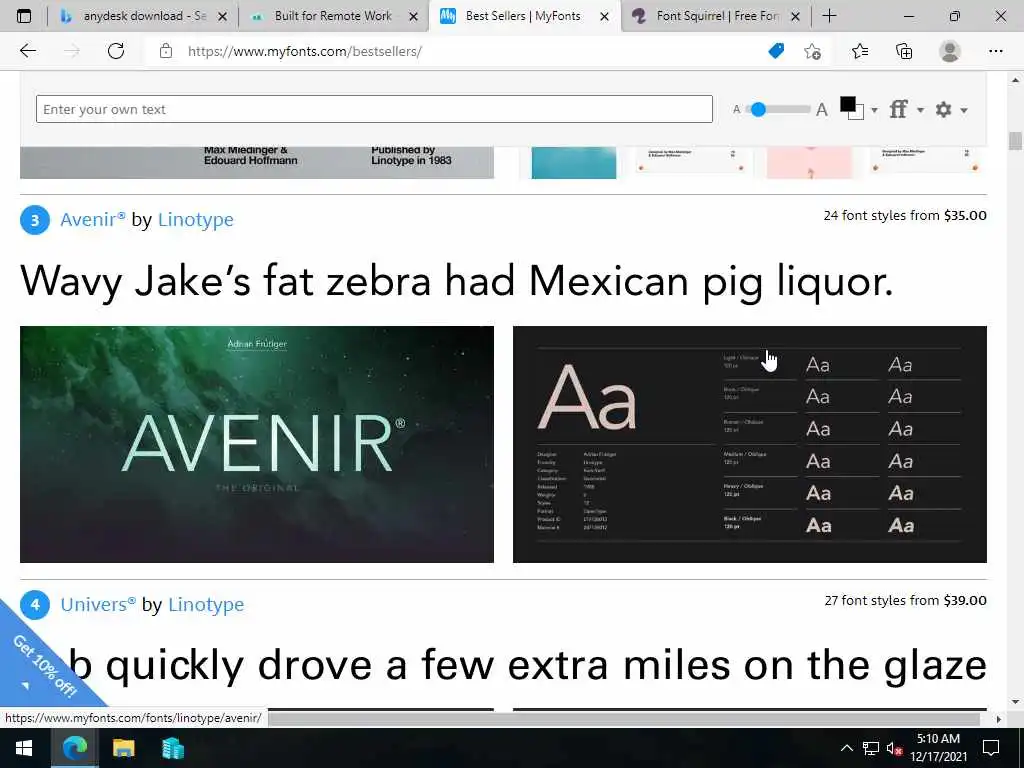Expand the settings gear dropdown arrow
This screenshot has height=768, width=1024.
pyautogui.click(x=963, y=110)
